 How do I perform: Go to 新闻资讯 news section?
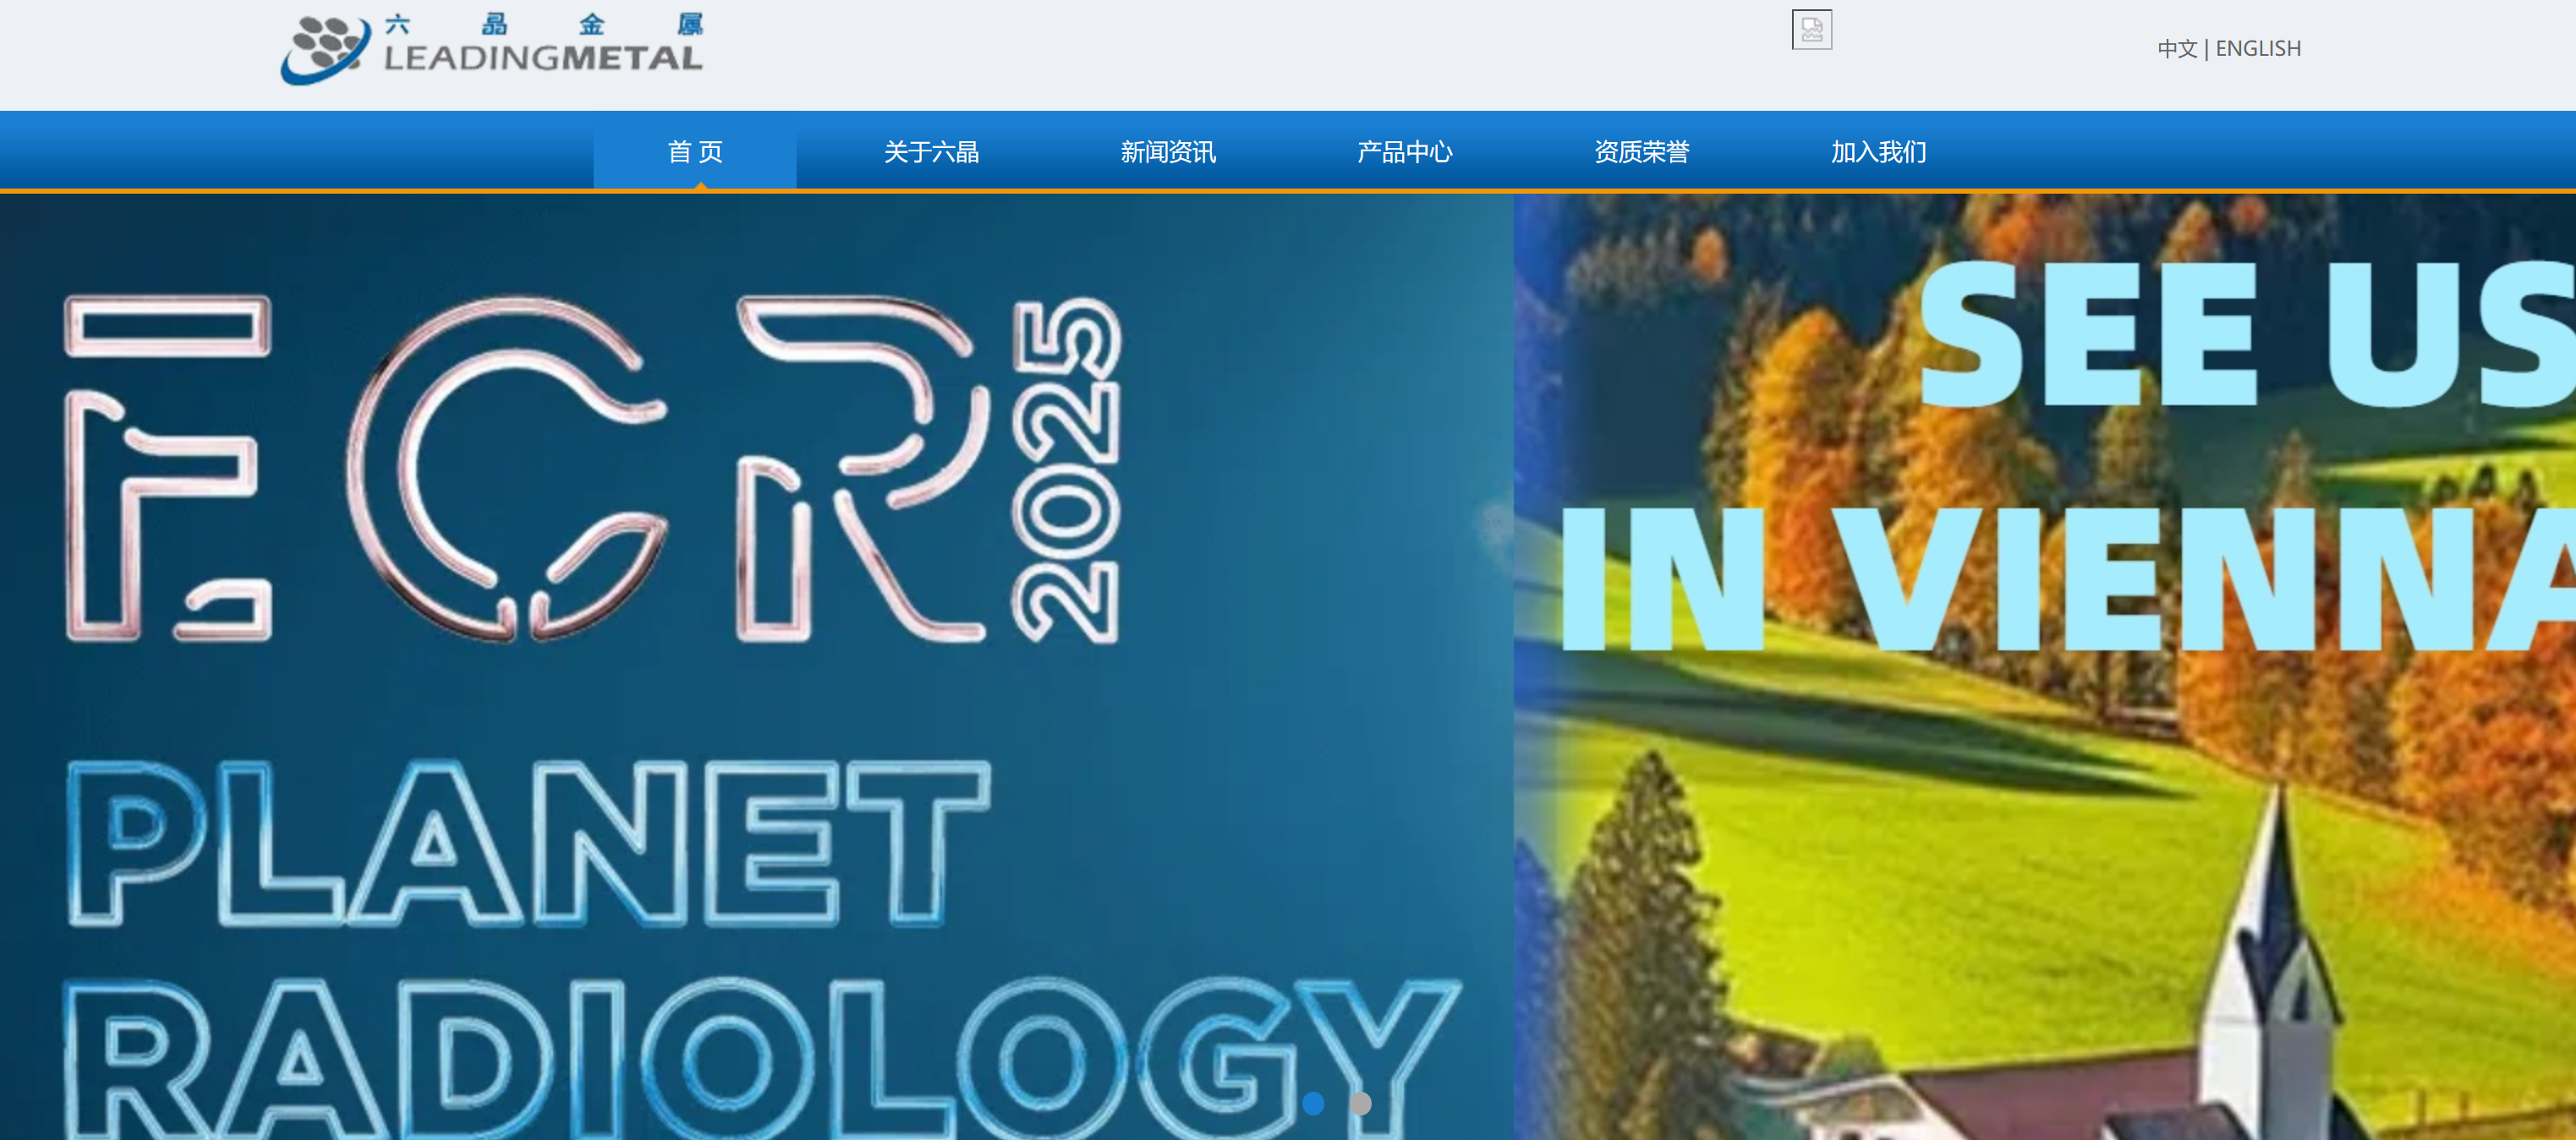pyautogui.click(x=1168, y=152)
